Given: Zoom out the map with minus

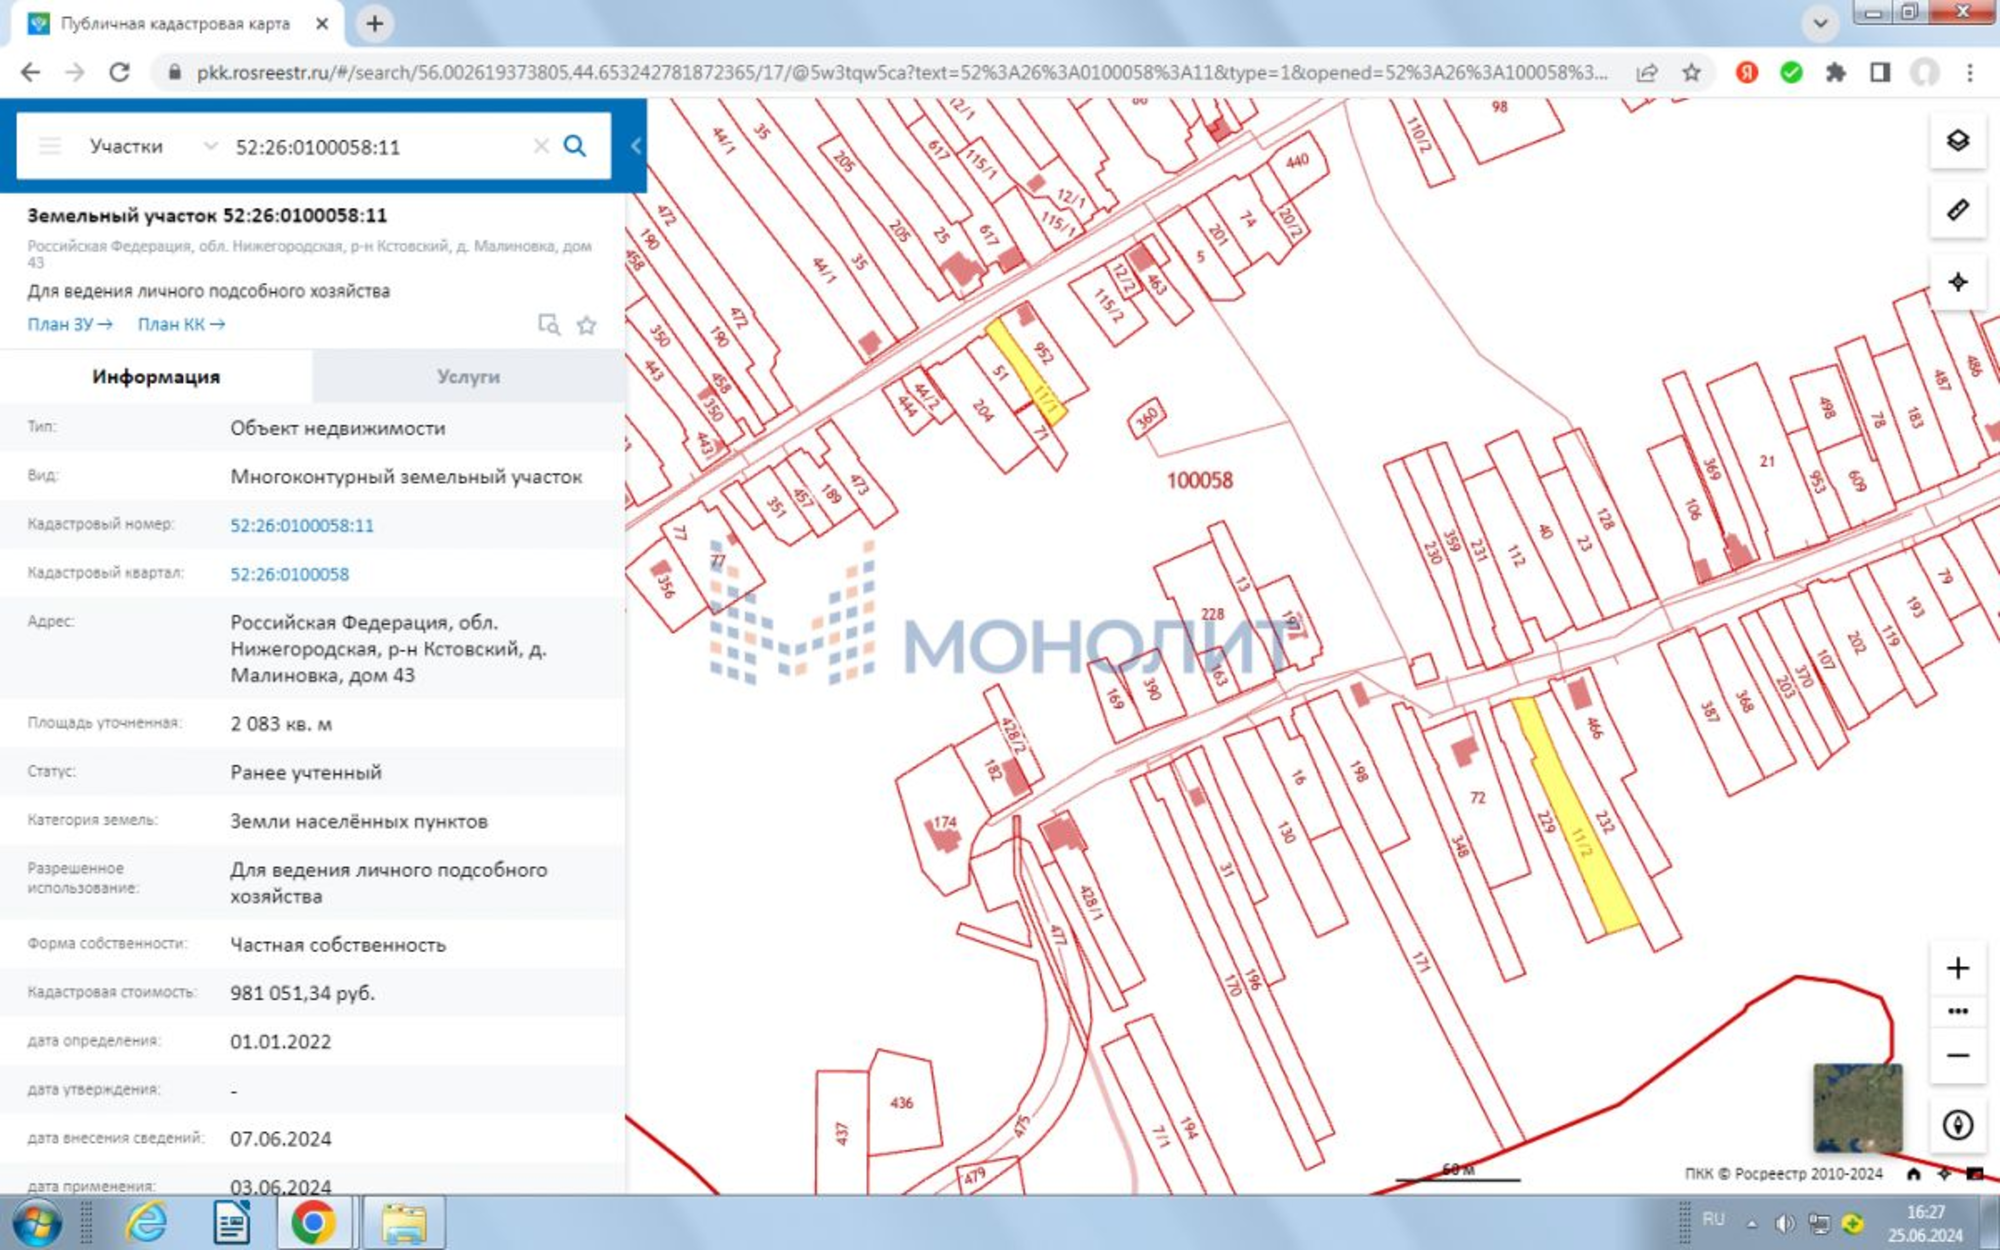Looking at the screenshot, I should (x=1957, y=1056).
